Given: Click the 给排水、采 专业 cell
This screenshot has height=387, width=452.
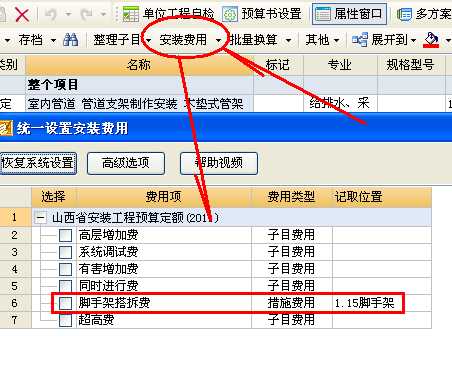Looking at the screenshot, I should pos(340,104).
